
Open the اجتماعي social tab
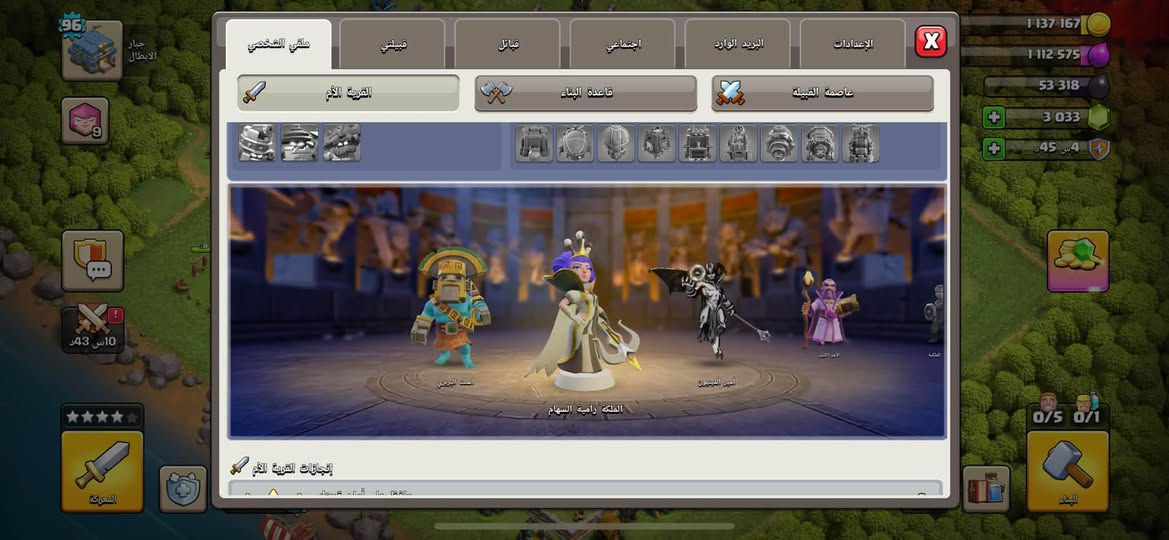(623, 44)
